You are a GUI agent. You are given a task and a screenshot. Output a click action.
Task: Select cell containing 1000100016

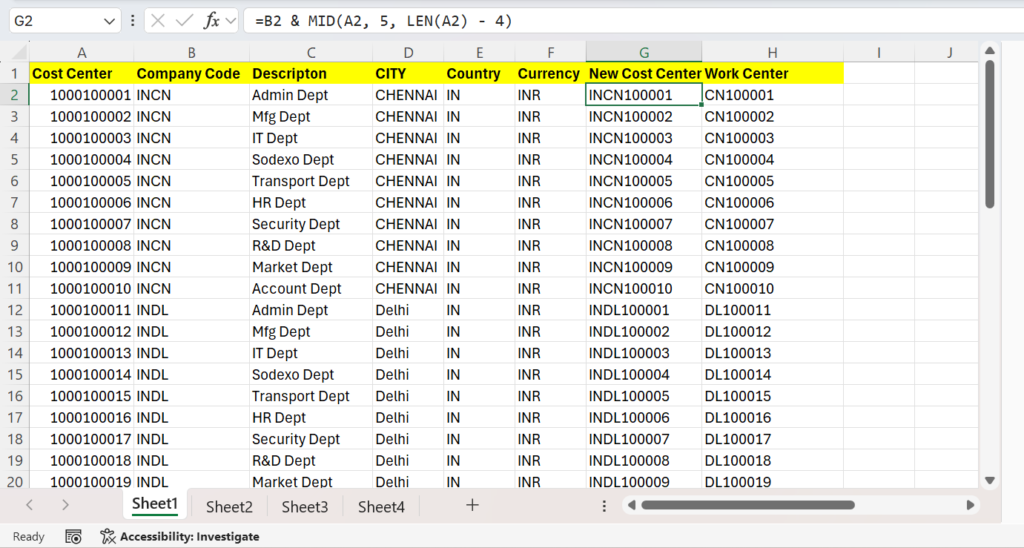82,417
